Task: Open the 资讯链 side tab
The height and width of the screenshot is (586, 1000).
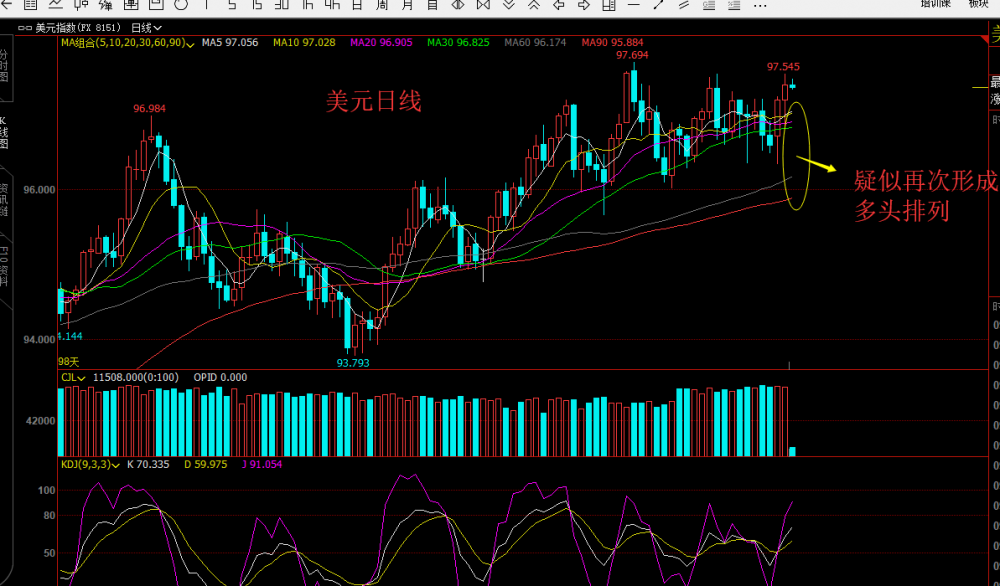Action: pyautogui.click(x=4, y=198)
